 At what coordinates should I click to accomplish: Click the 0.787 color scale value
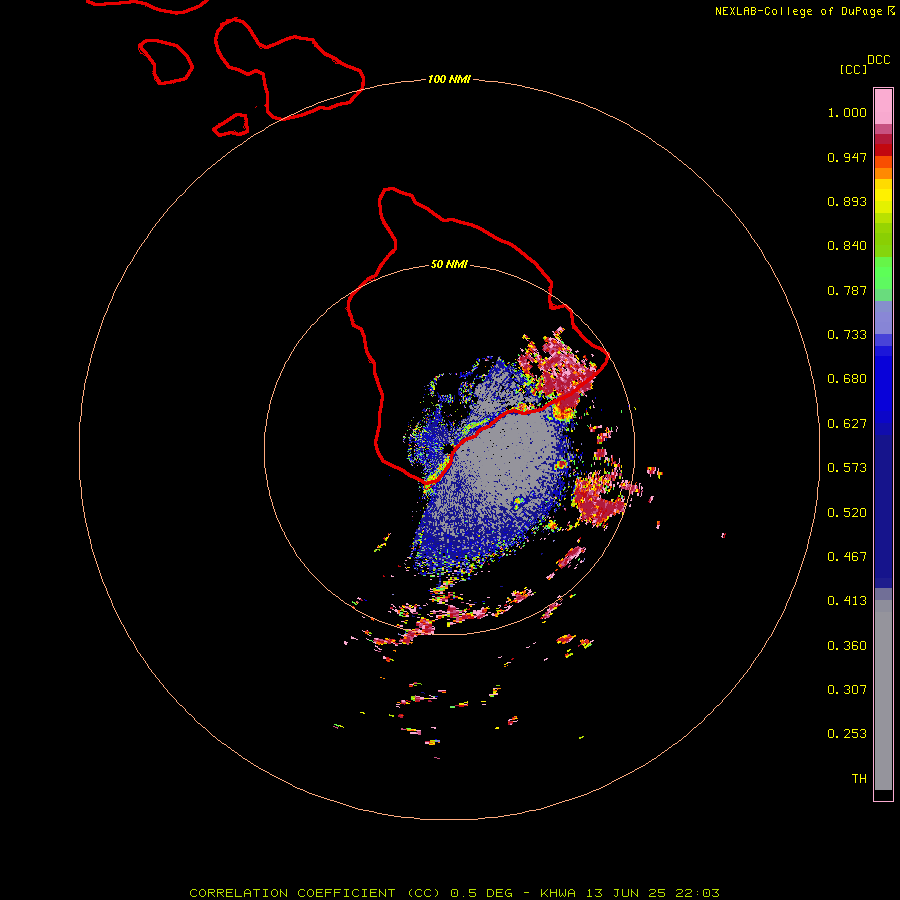pyautogui.click(x=847, y=290)
